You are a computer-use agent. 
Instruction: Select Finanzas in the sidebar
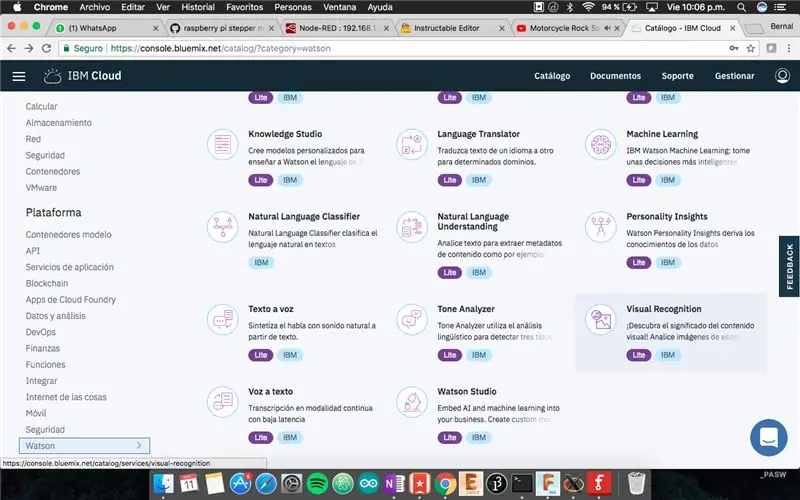tap(42, 348)
